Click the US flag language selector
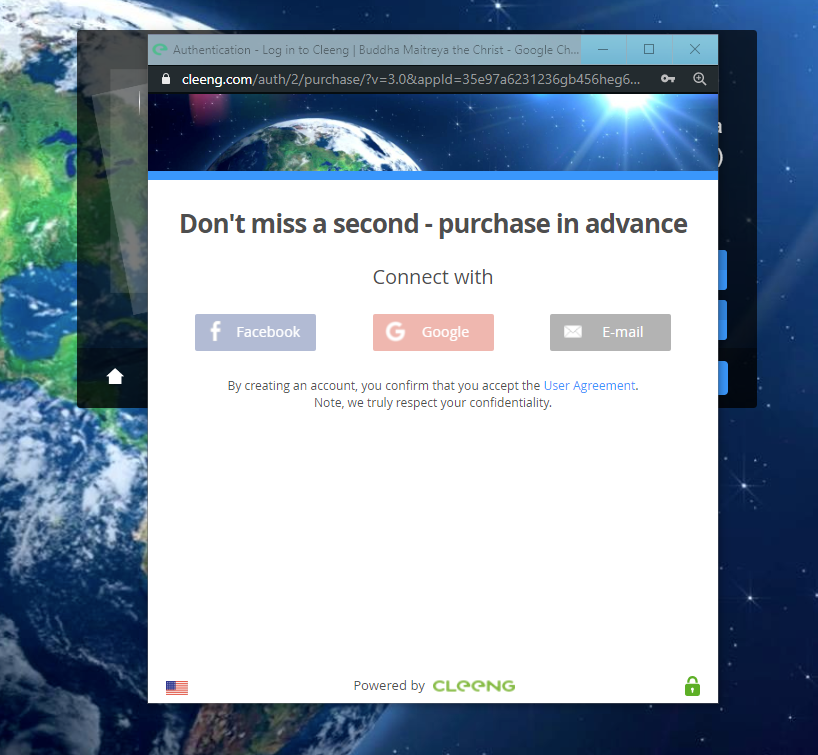The image size is (818, 755). [x=177, y=688]
